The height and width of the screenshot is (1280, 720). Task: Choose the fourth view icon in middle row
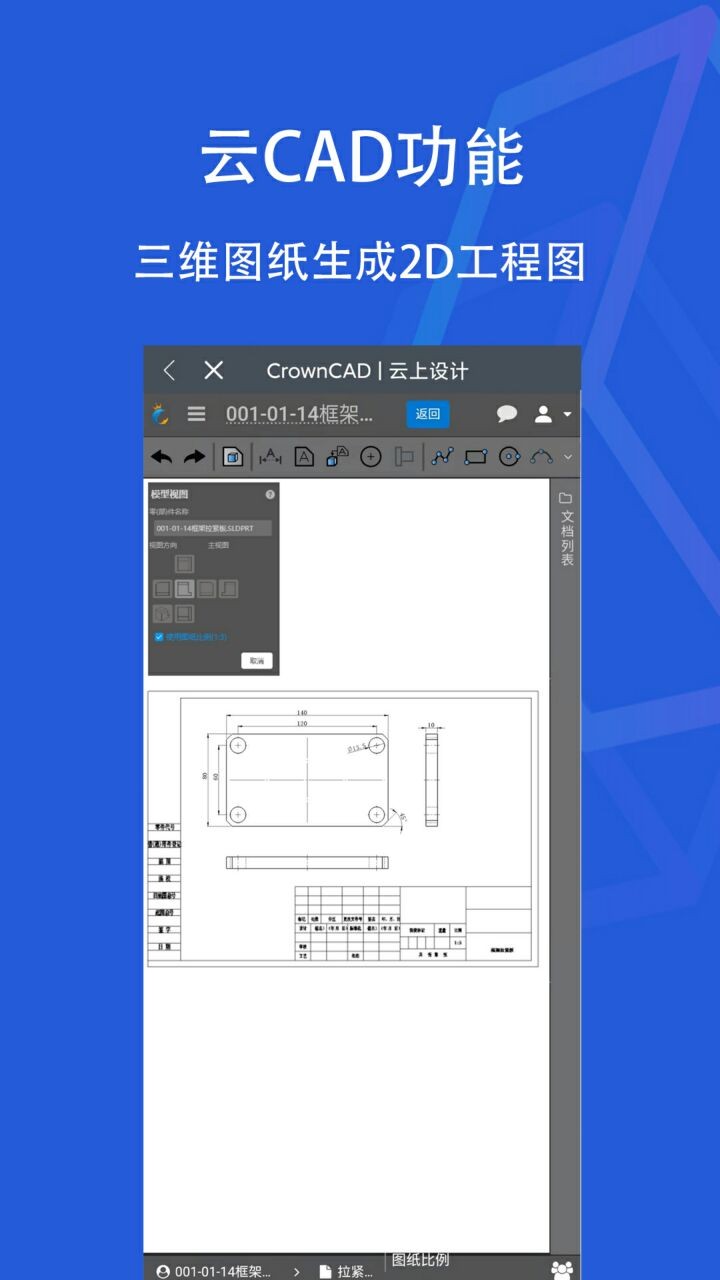click(x=229, y=589)
